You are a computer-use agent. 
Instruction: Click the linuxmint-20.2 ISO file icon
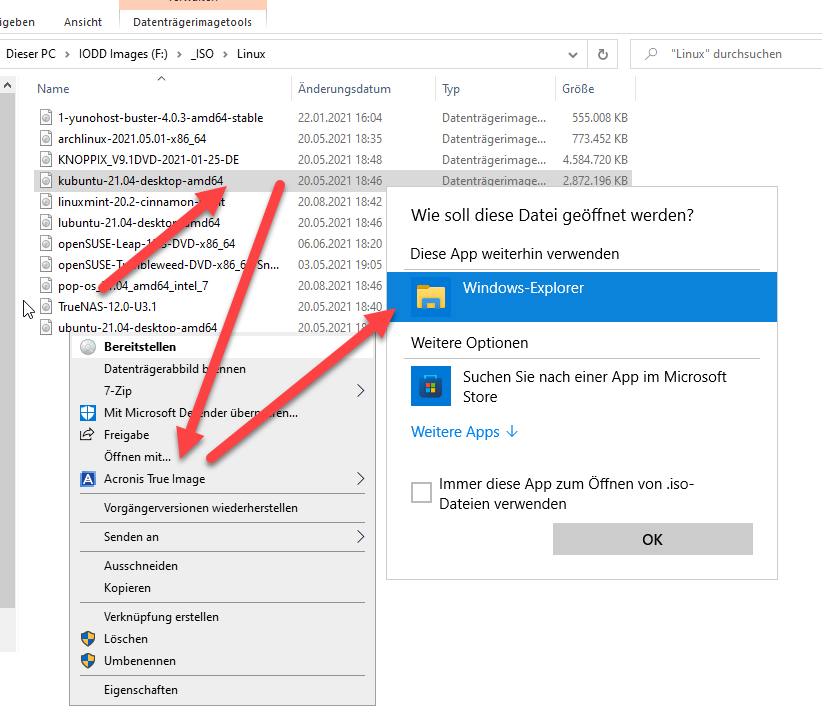click(46, 202)
